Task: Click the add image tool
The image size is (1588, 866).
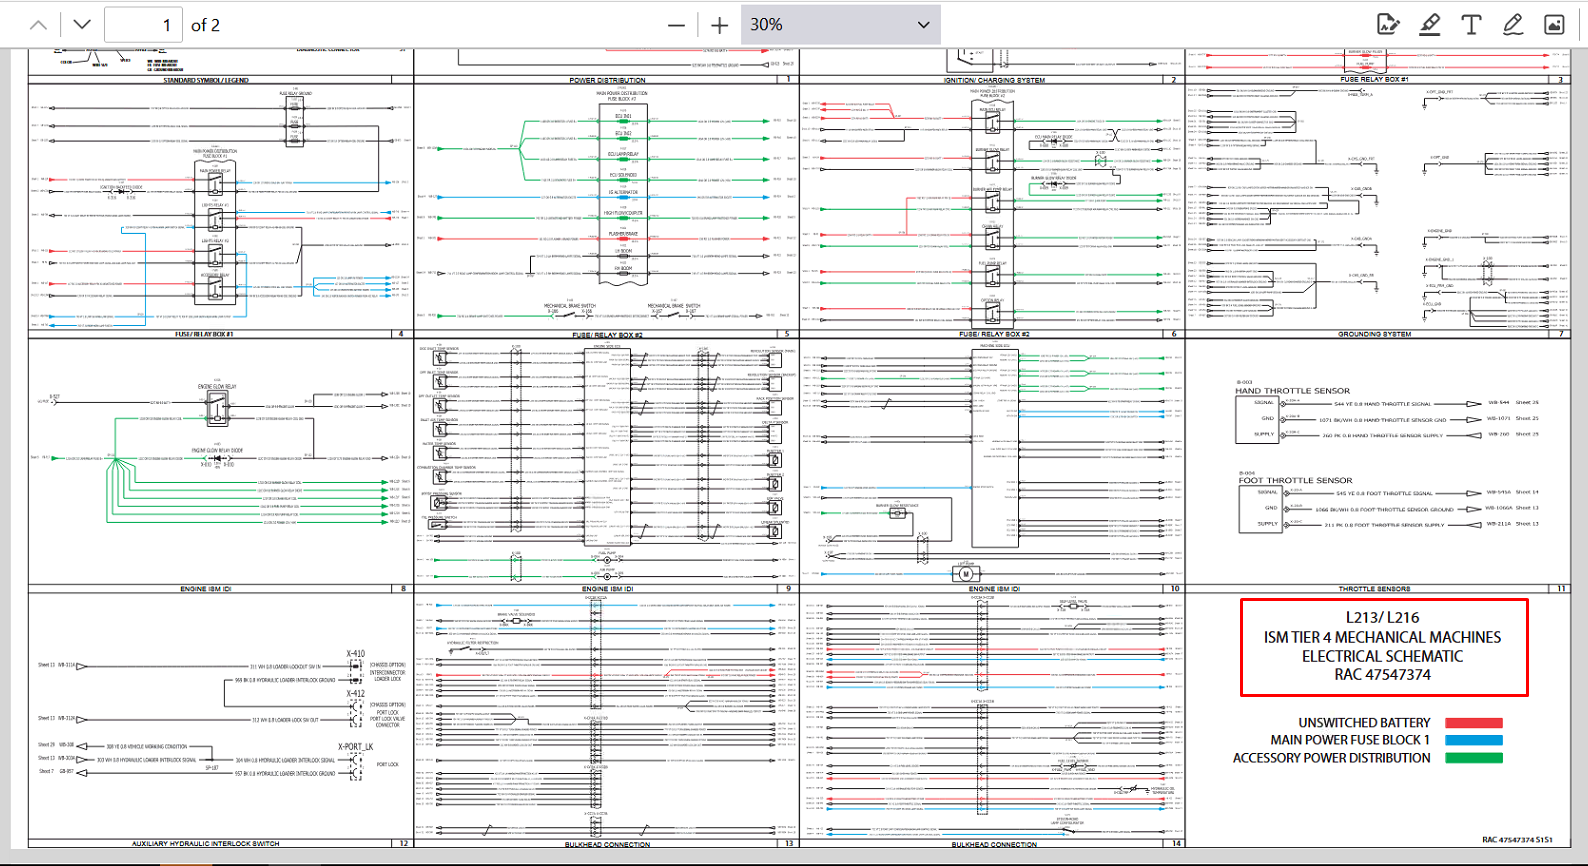Action: (x=1554, y=25)
